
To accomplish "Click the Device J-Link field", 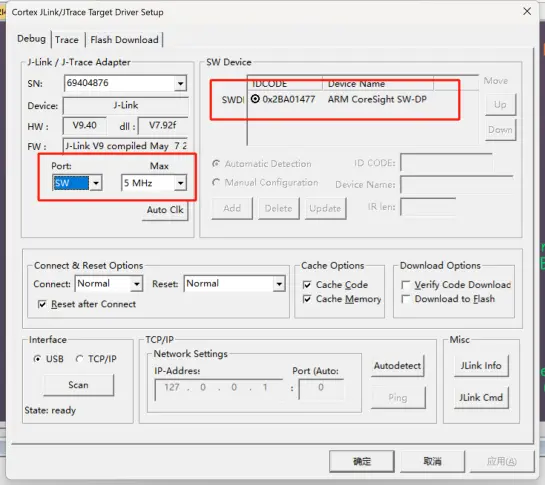I will [x=125, y=105].
